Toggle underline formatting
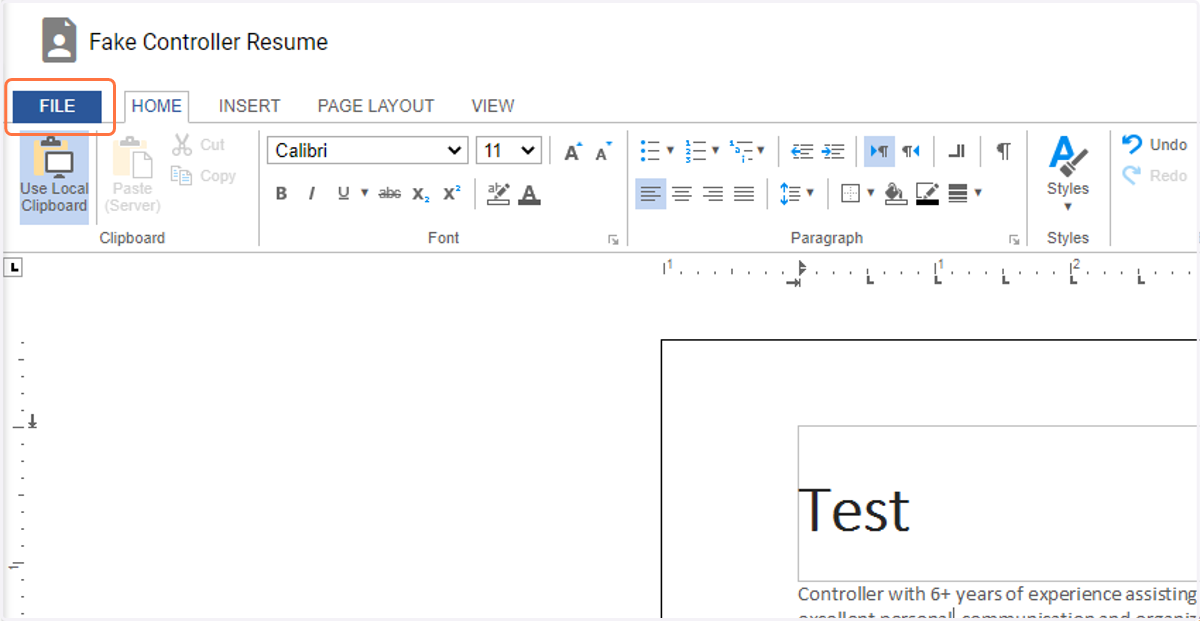 [343, 194]
